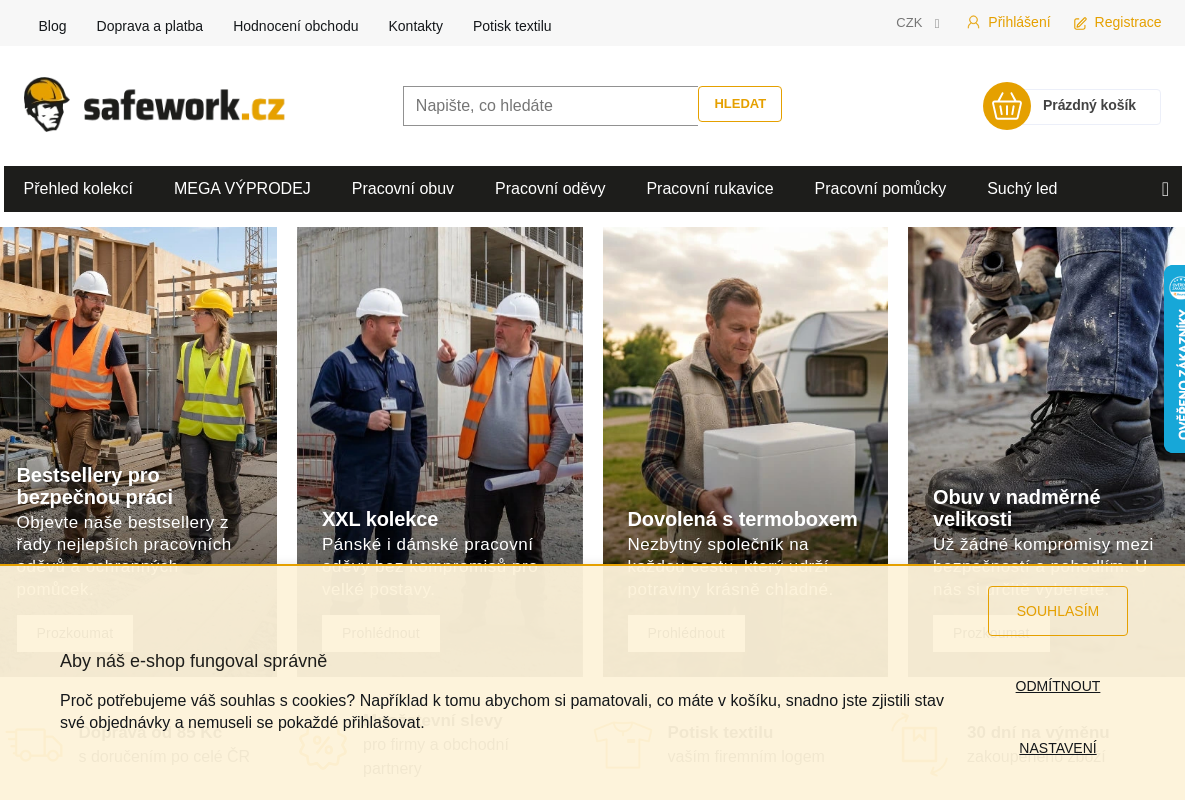Screen dimensions: 1200x800
Task: Click the Registrace link
Action: [x=1128, y=22]
